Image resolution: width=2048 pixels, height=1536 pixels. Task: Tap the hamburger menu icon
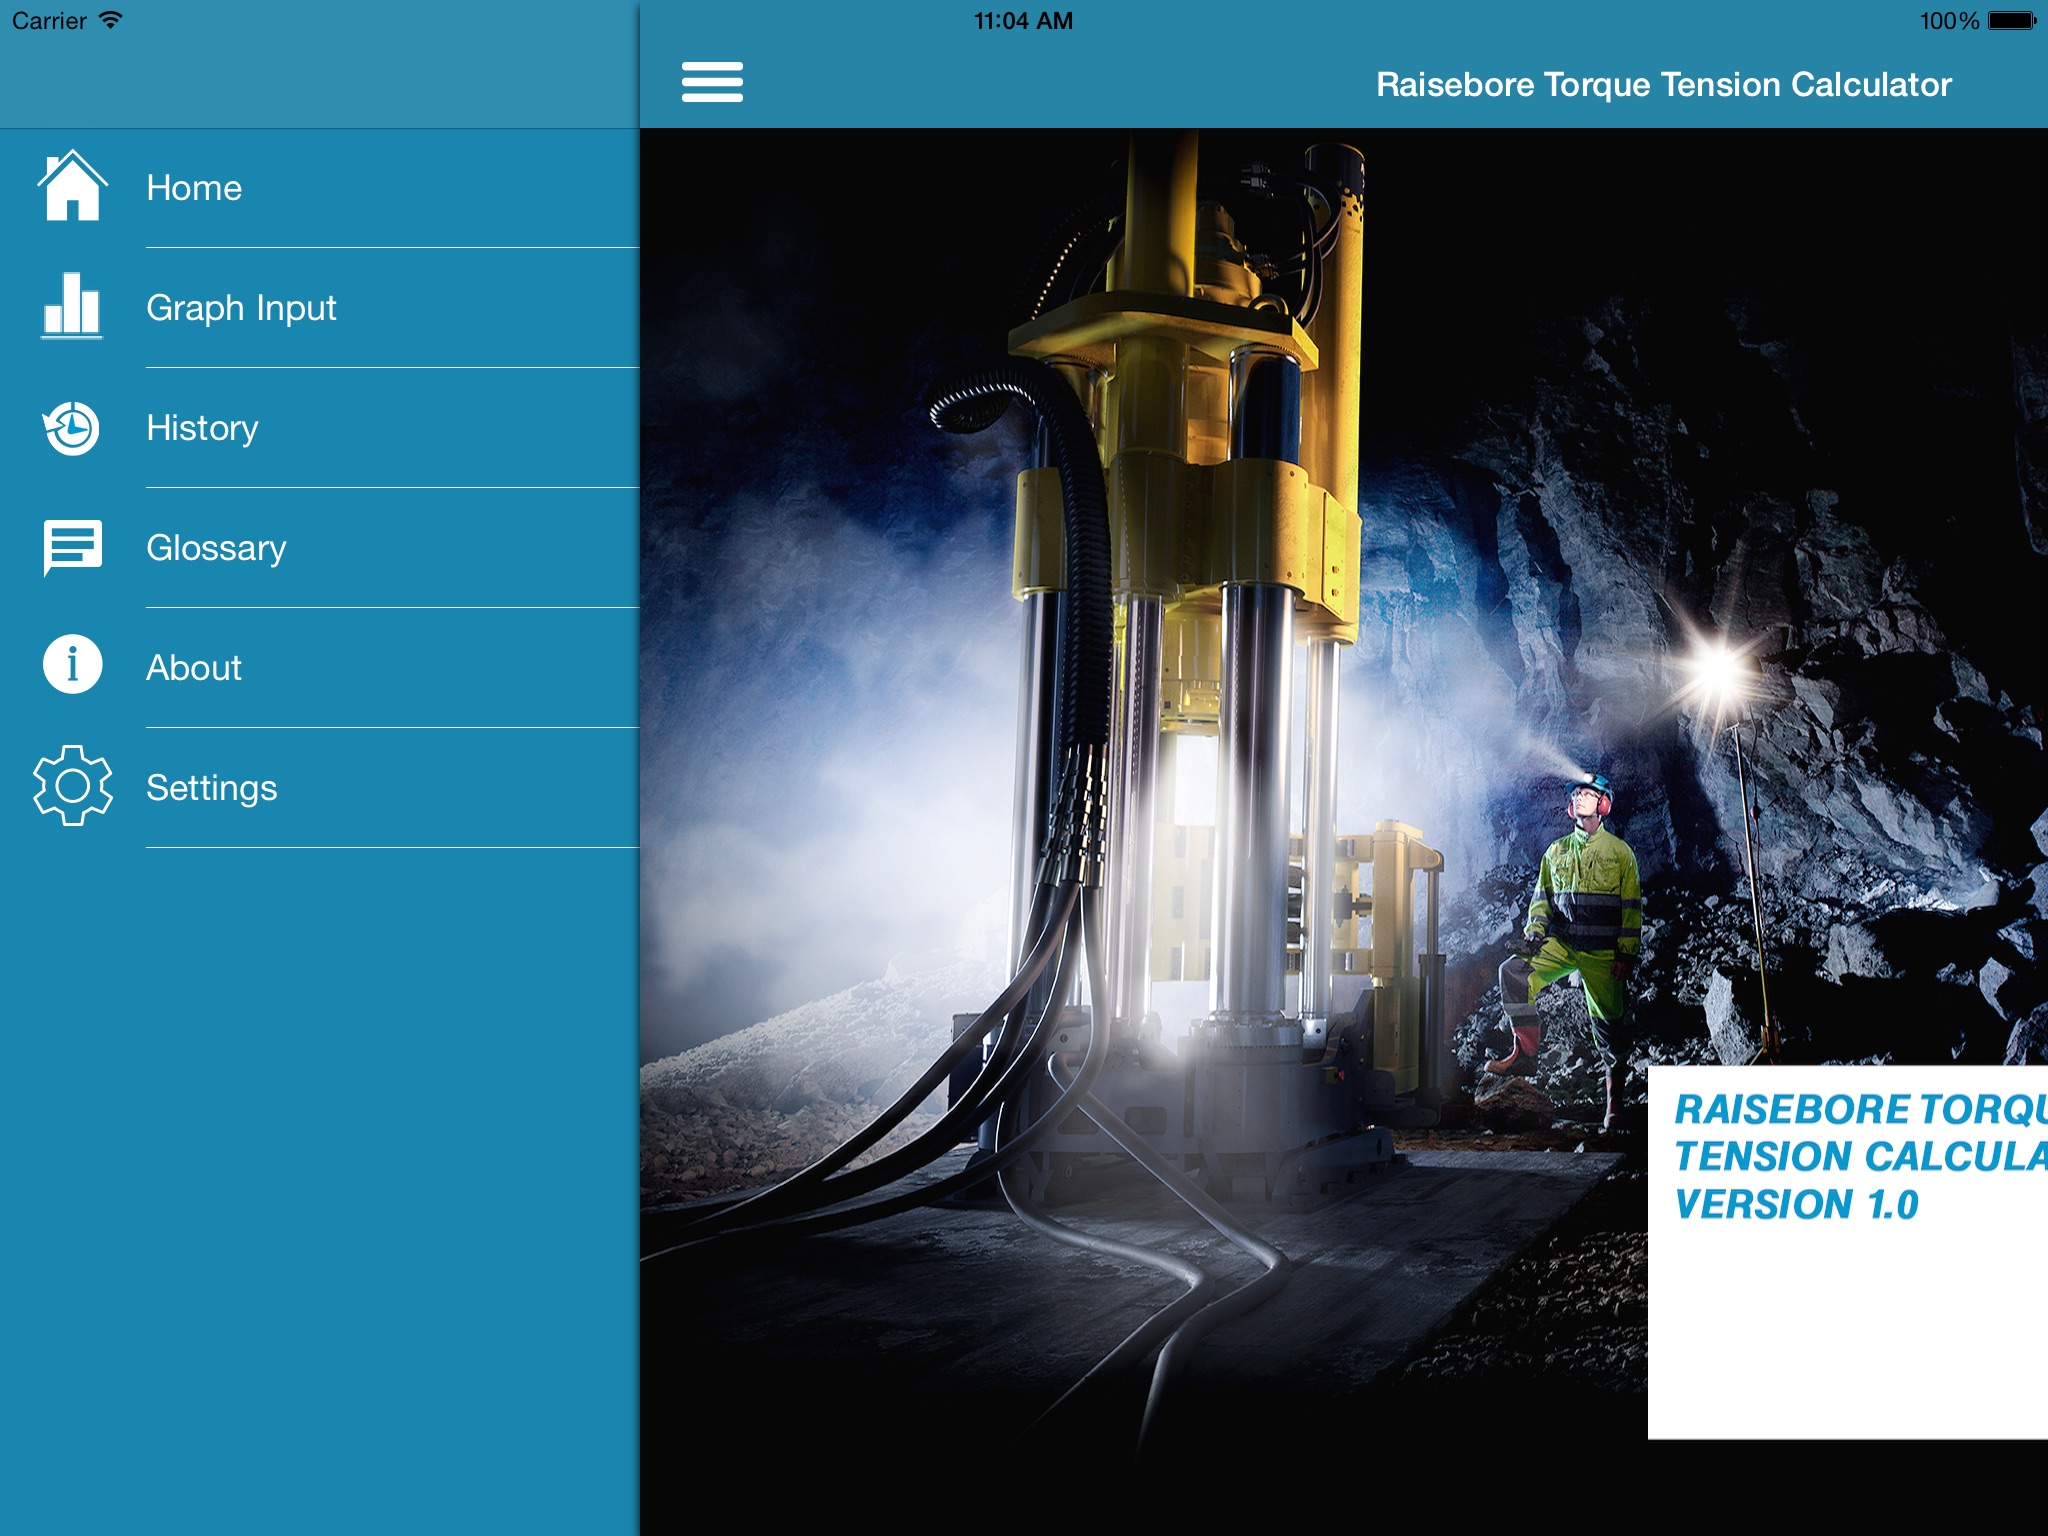(x=712, y=82)
